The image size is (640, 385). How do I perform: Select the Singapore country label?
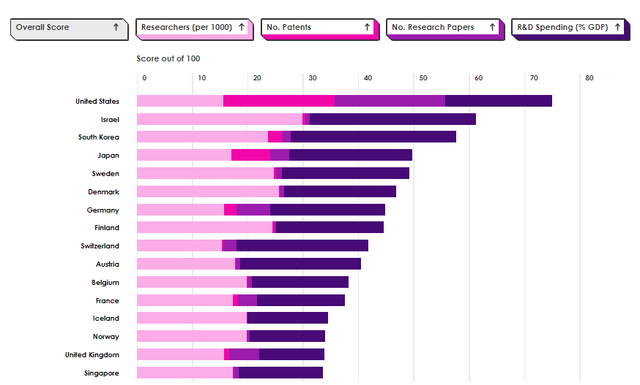pos(102,373)
